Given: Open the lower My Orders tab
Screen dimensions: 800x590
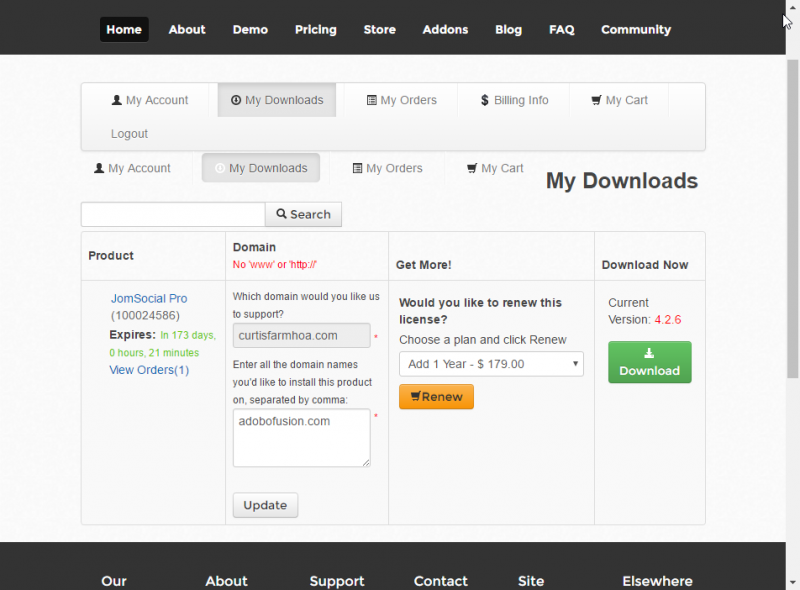Looking at the screenshot, I should coord(388,168).
